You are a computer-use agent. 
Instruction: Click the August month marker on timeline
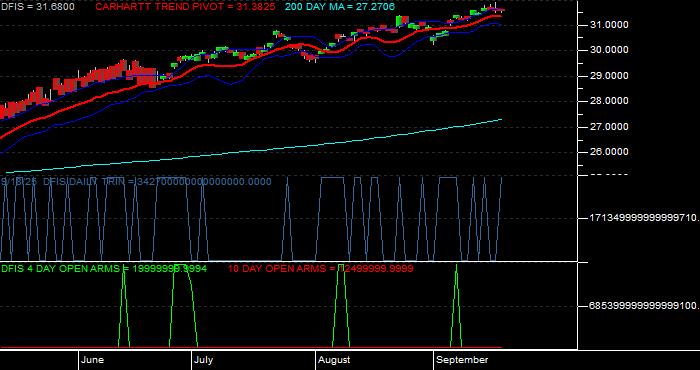(x=334, y=360)
